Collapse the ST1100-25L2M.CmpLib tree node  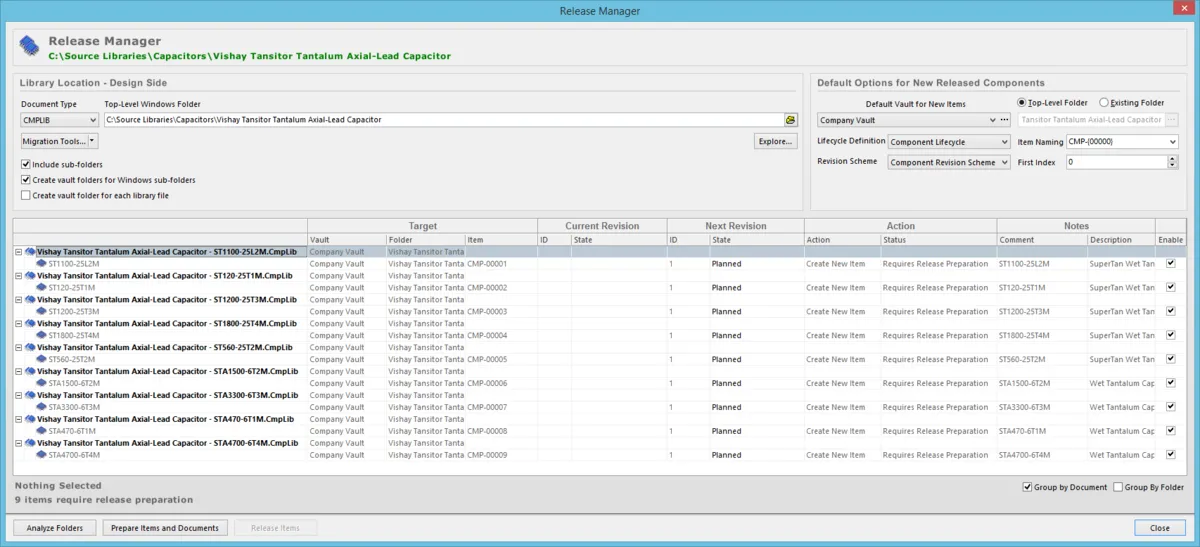click(x=19, y=252)
